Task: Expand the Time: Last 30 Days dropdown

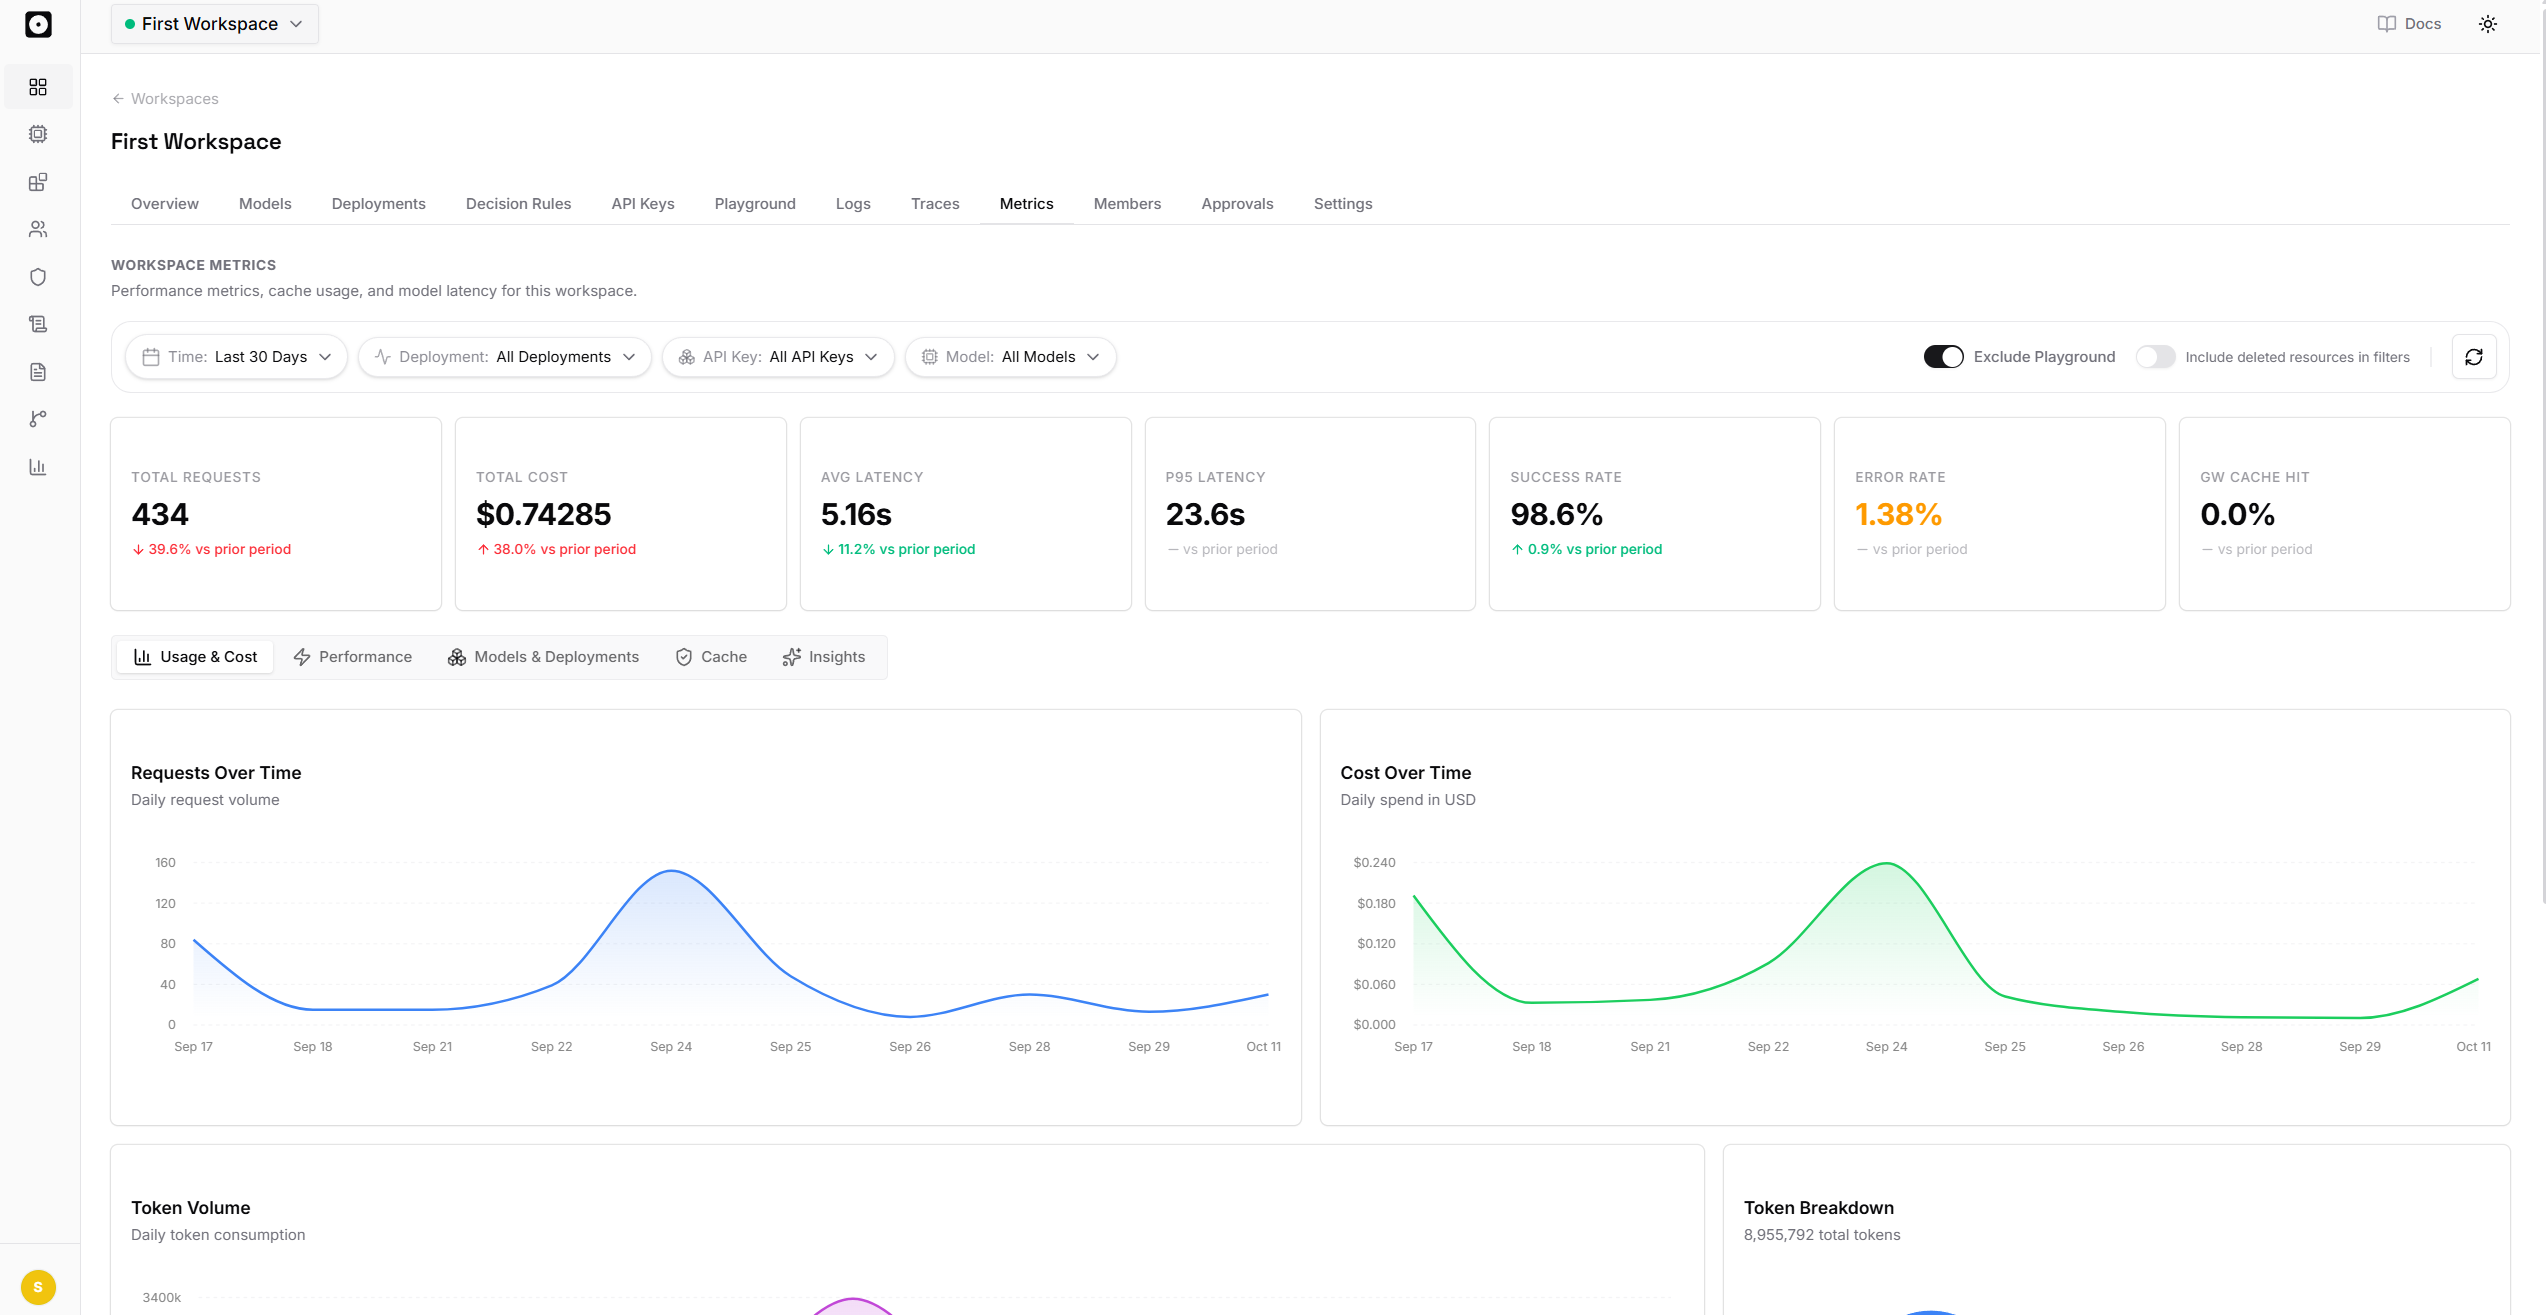Action: tap(237, 357)
